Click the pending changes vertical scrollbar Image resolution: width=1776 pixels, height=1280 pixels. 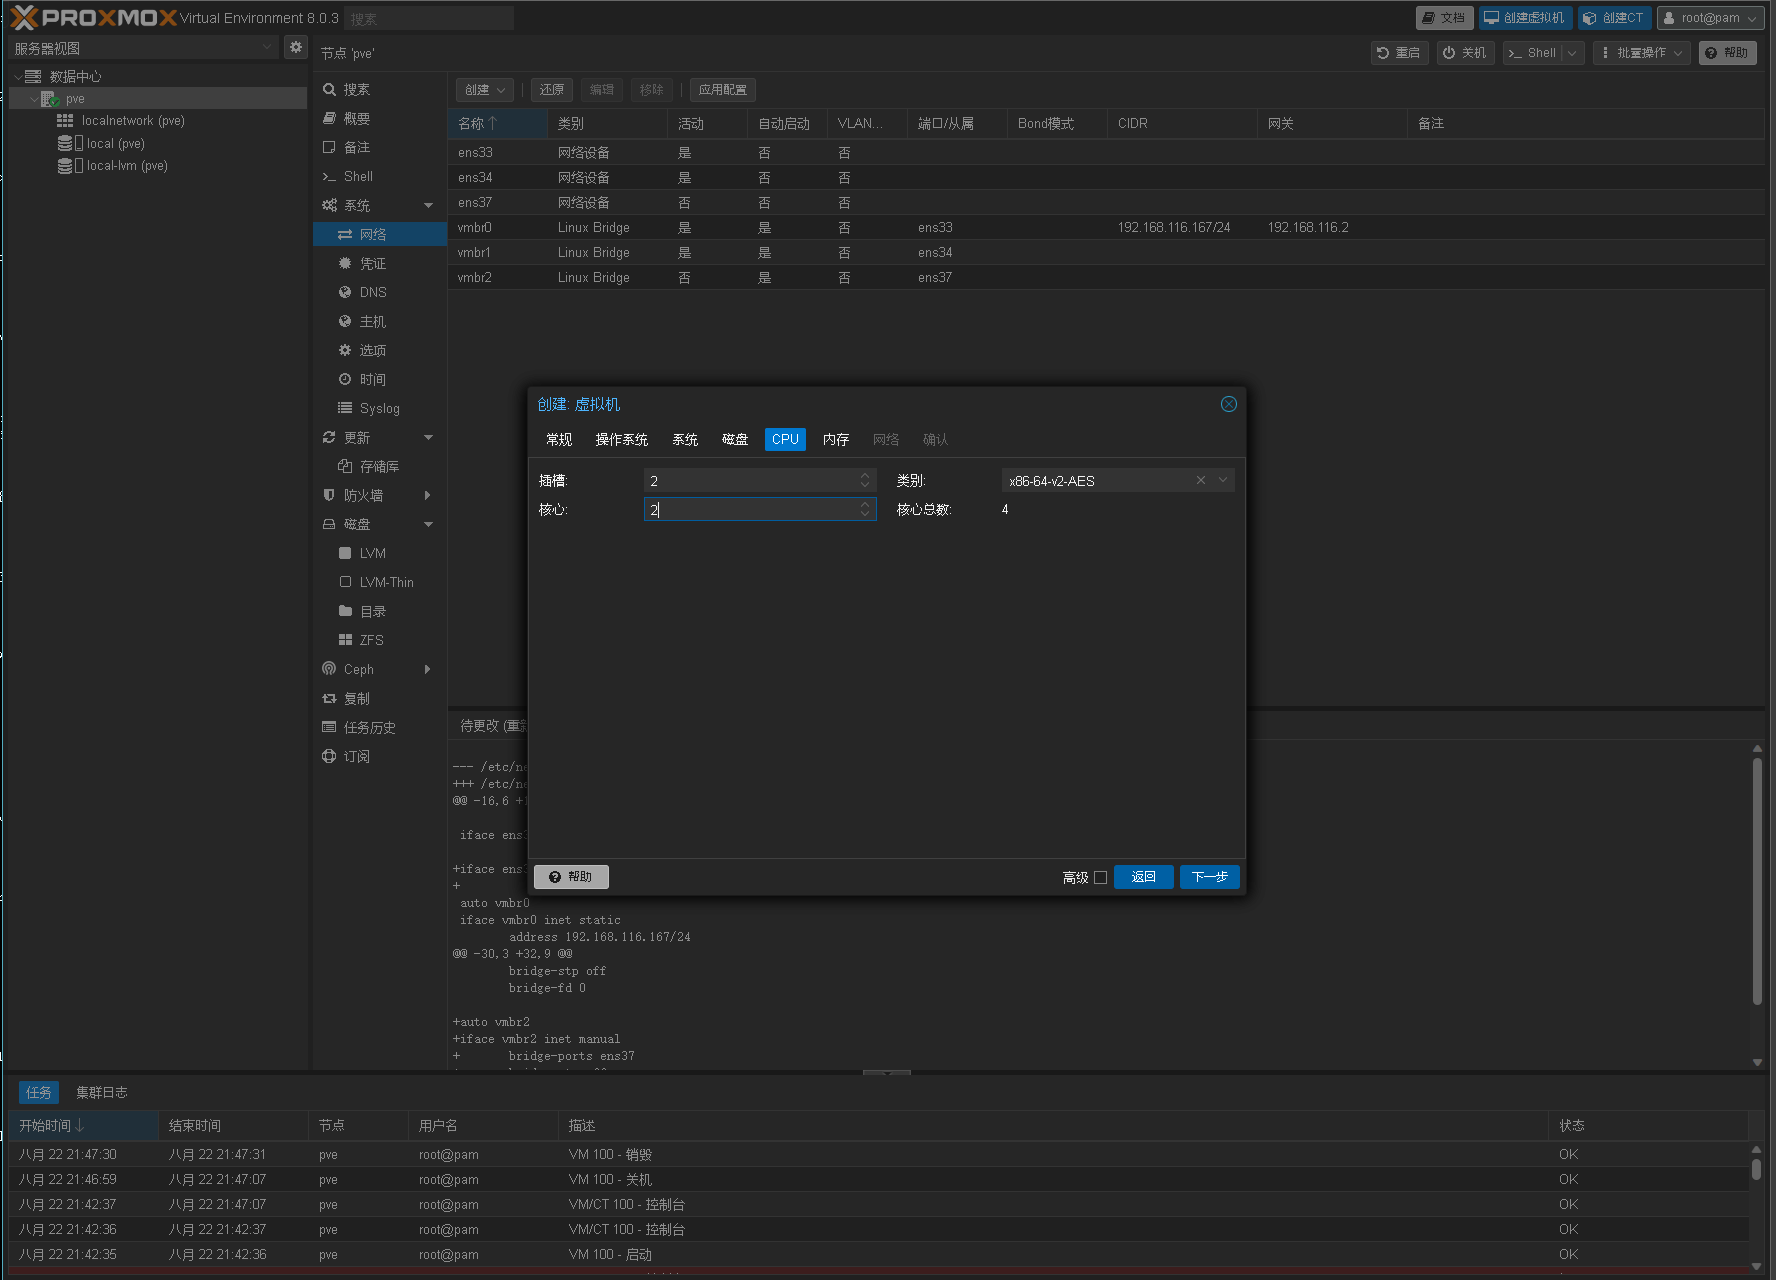coord(1757,880)
